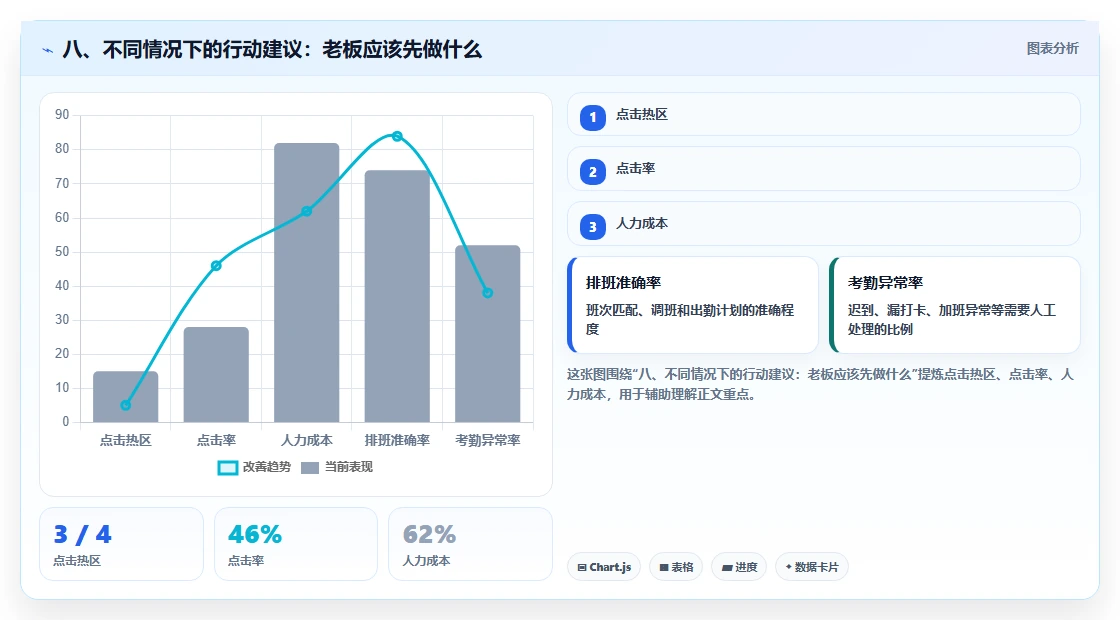The height and width of the screenshot is (620, 1120).
Task: Click the 排班准确率 bar in chart
Action: [397, 296]
